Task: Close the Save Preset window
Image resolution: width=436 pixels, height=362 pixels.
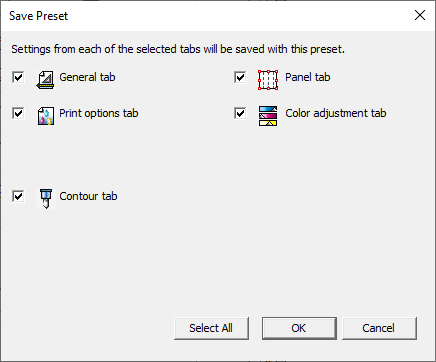Action: point(420,15)
